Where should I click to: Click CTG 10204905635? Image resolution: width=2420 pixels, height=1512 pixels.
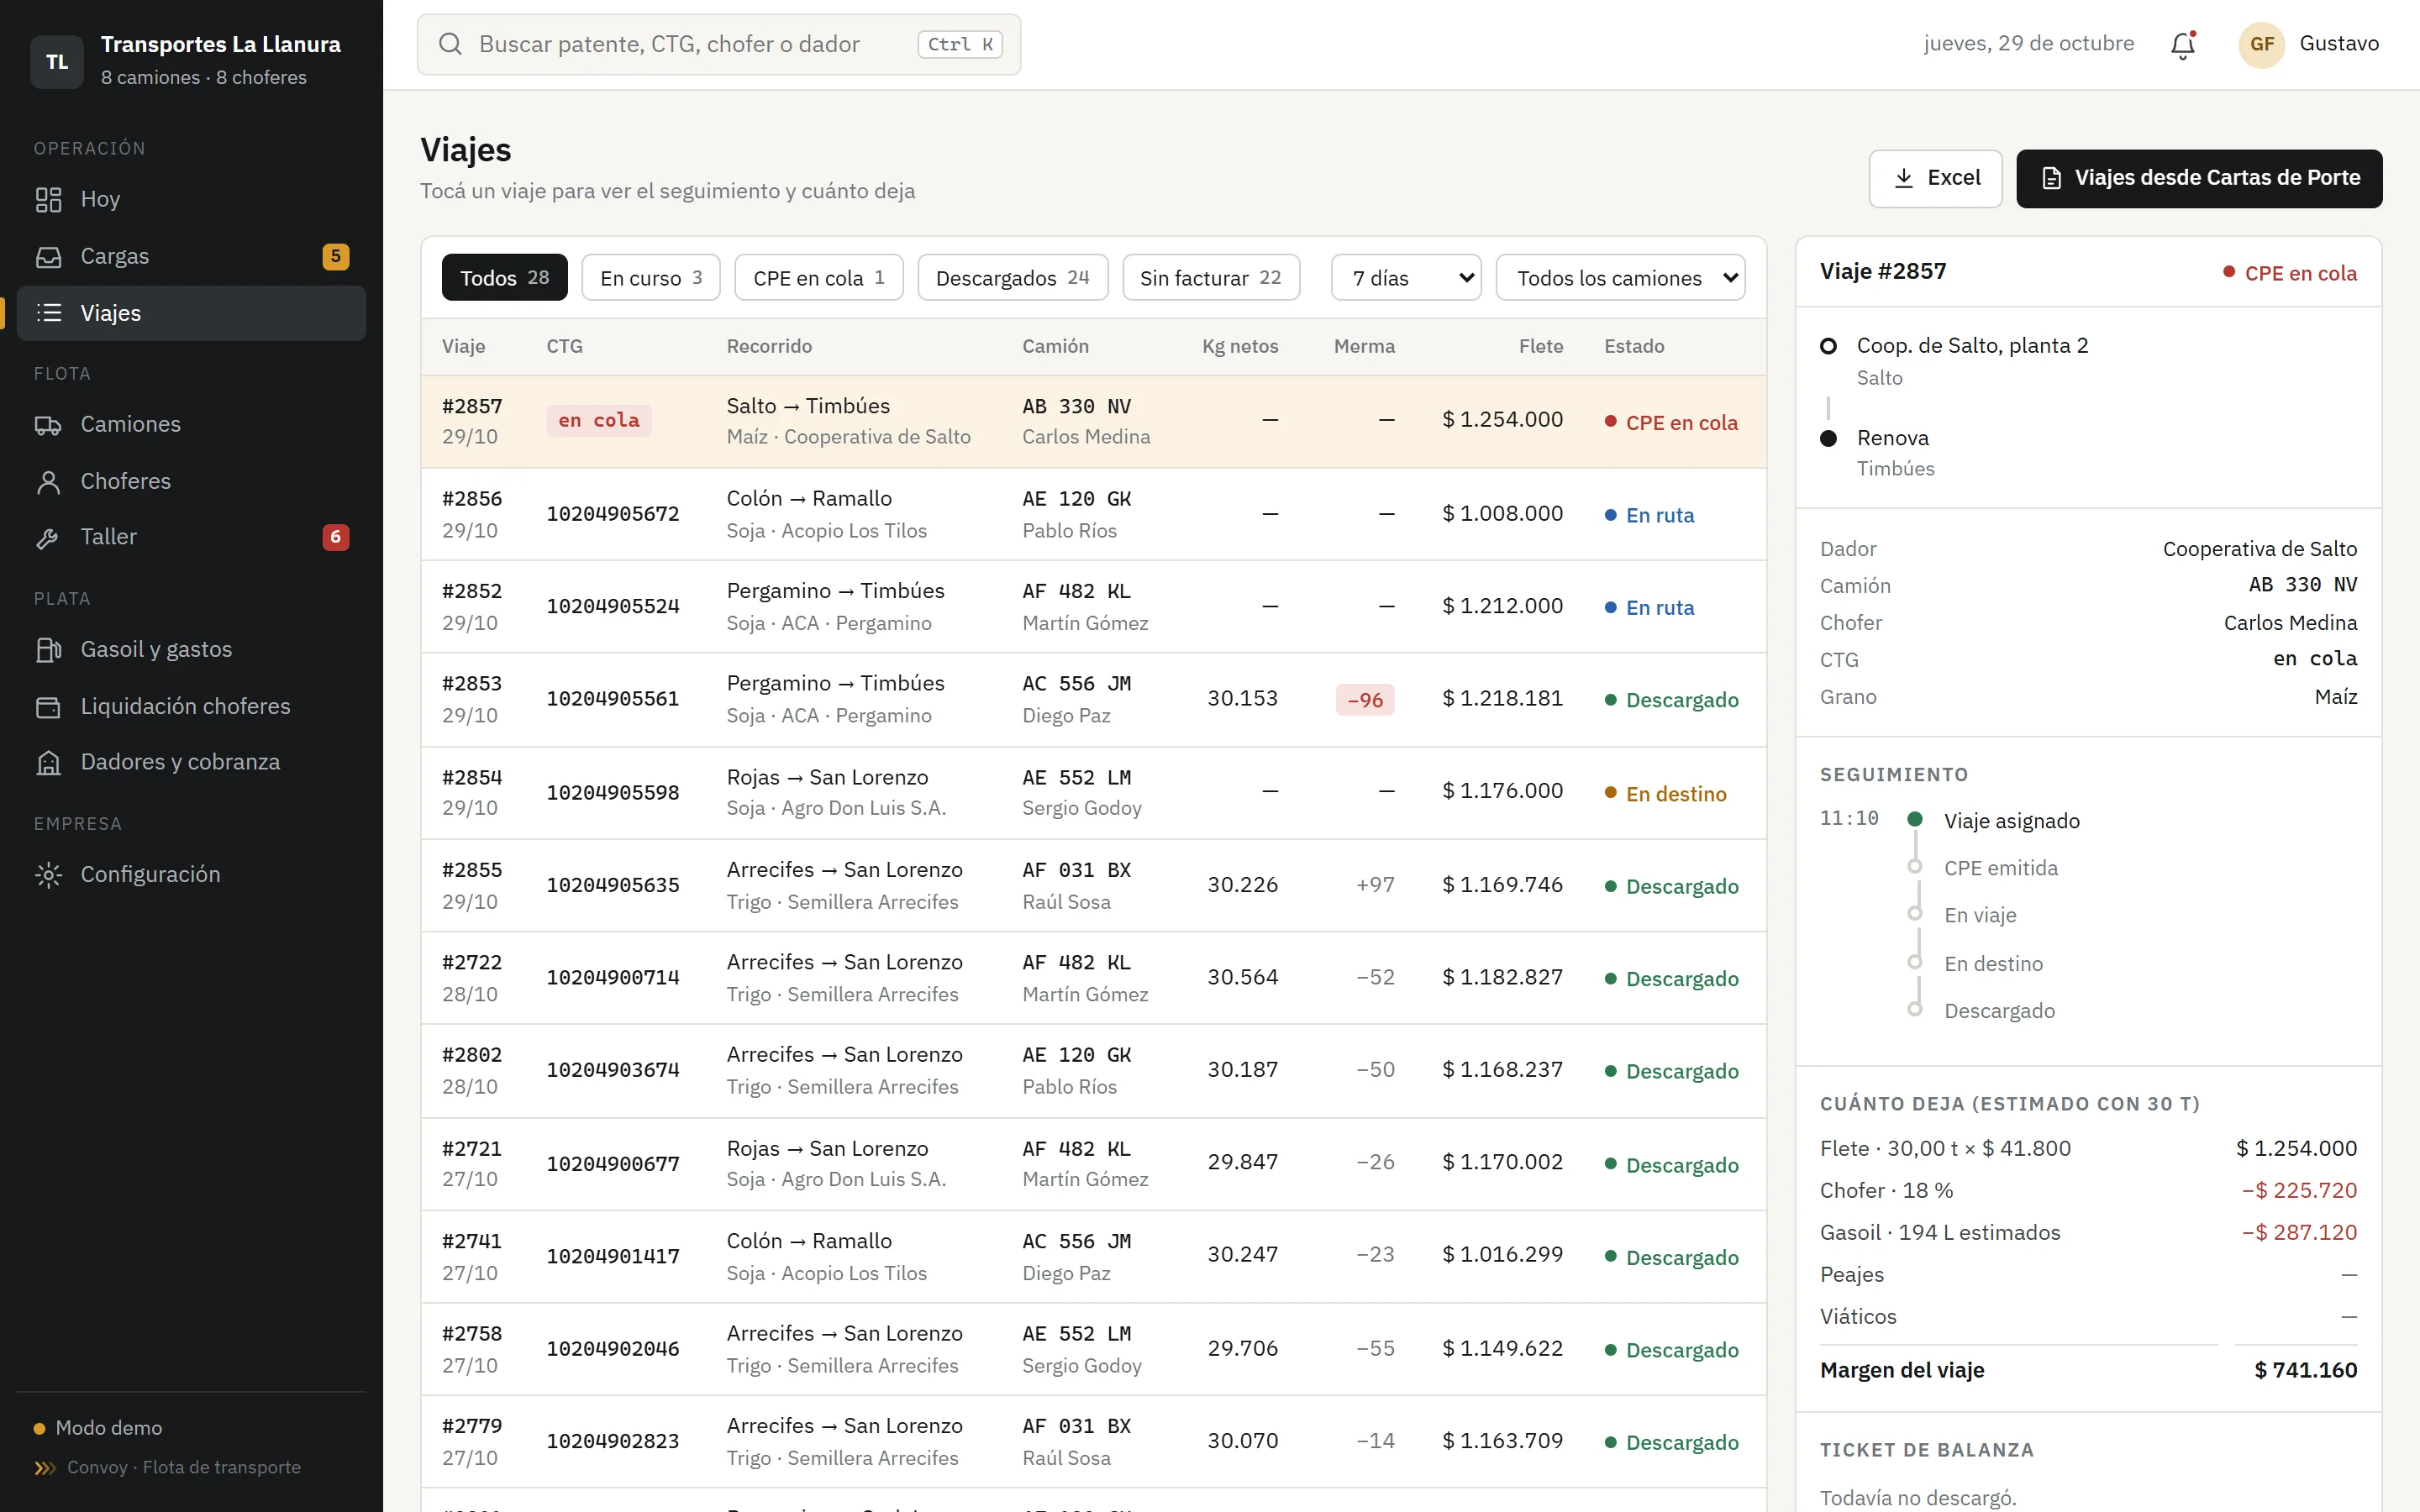pyautogui.click(x=612, y=885)
